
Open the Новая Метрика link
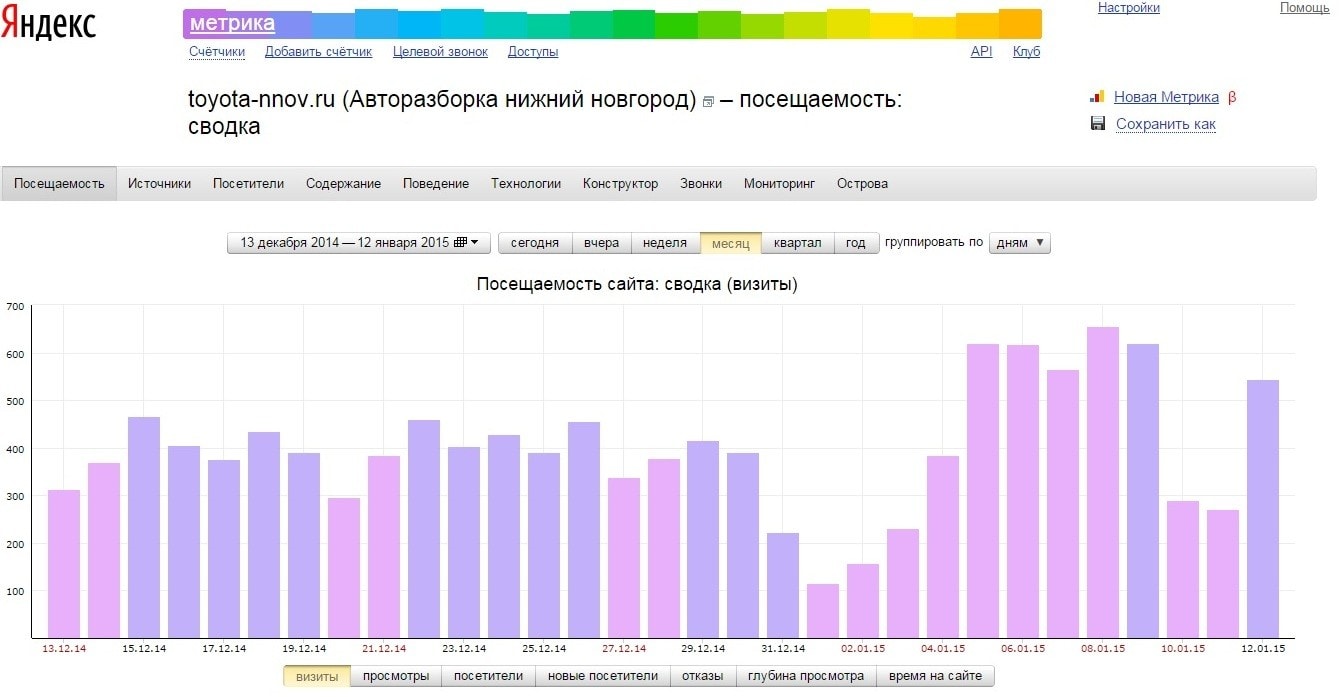click(x=1166, y=97)
